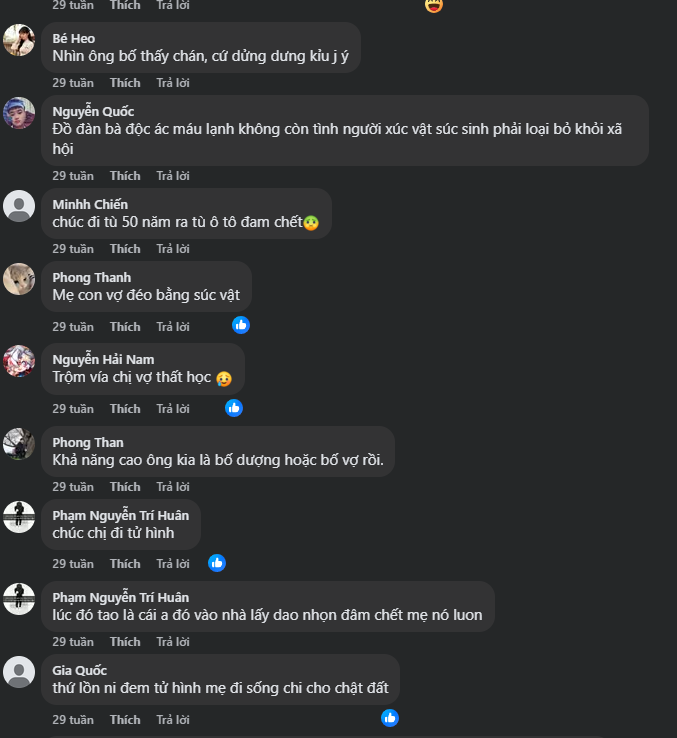677x738 pixels.
Task: Click the like reaction icon on Phong Thanh's comment
Action: [x=241, y=325]
